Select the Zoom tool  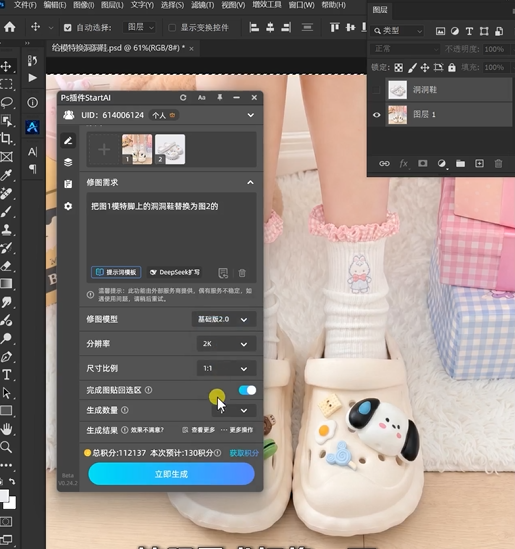pos(6,447)
